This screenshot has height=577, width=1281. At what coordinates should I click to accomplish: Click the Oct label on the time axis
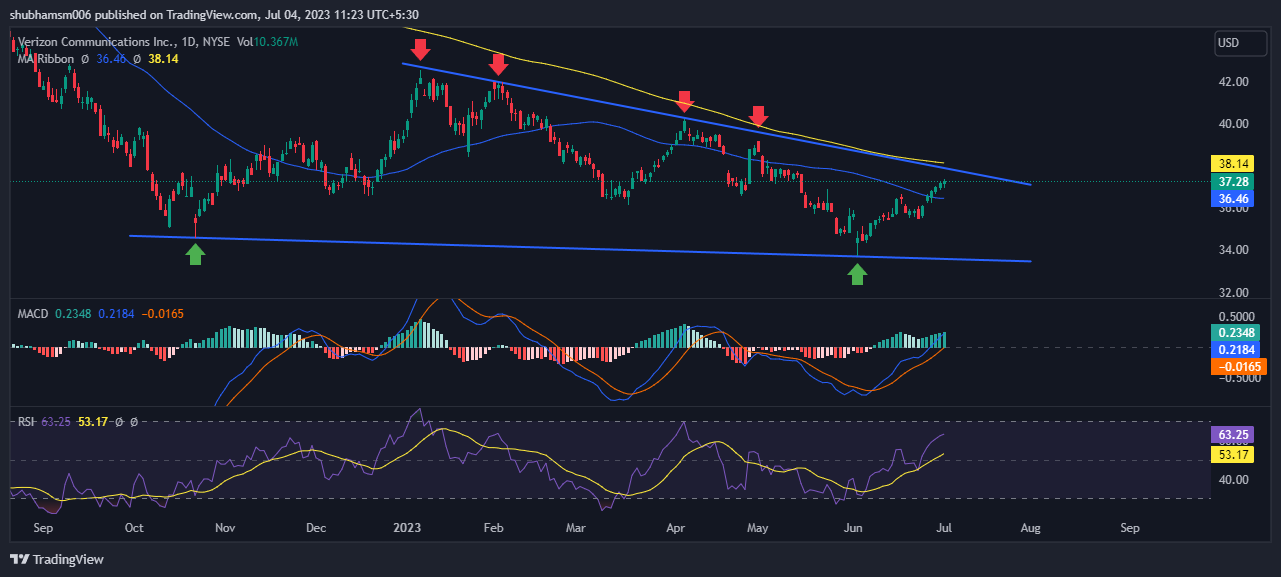click(134, 527)
